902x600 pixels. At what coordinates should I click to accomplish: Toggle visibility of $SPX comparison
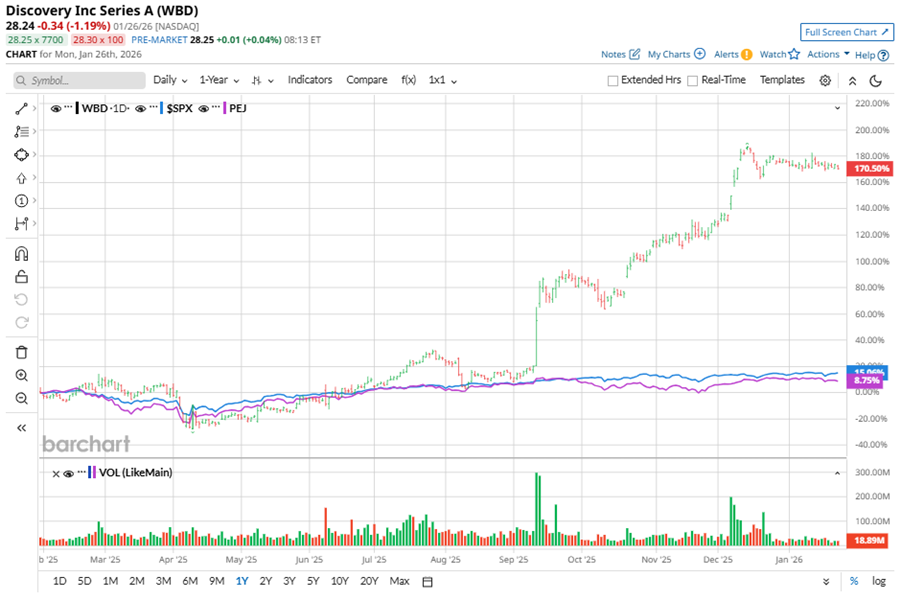tap(140, 109)
